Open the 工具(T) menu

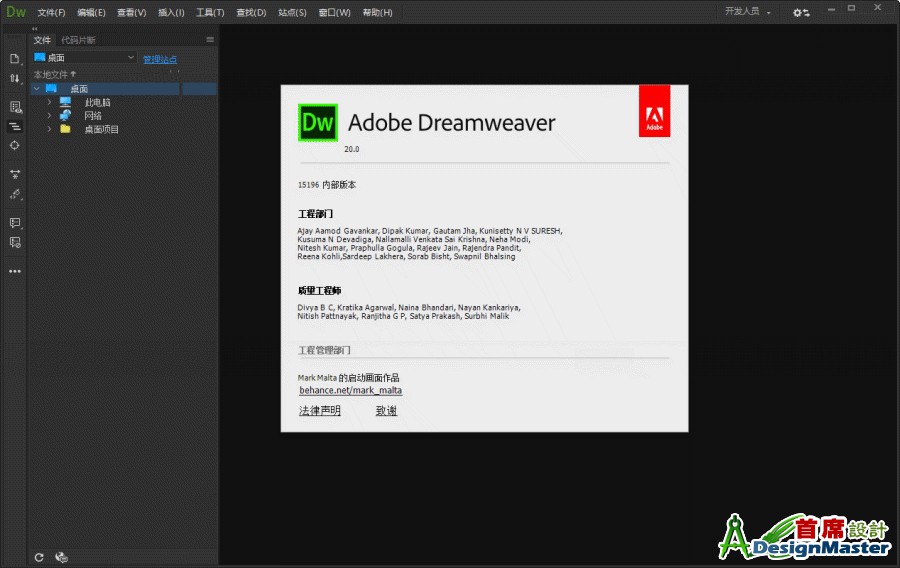(210, 12)
